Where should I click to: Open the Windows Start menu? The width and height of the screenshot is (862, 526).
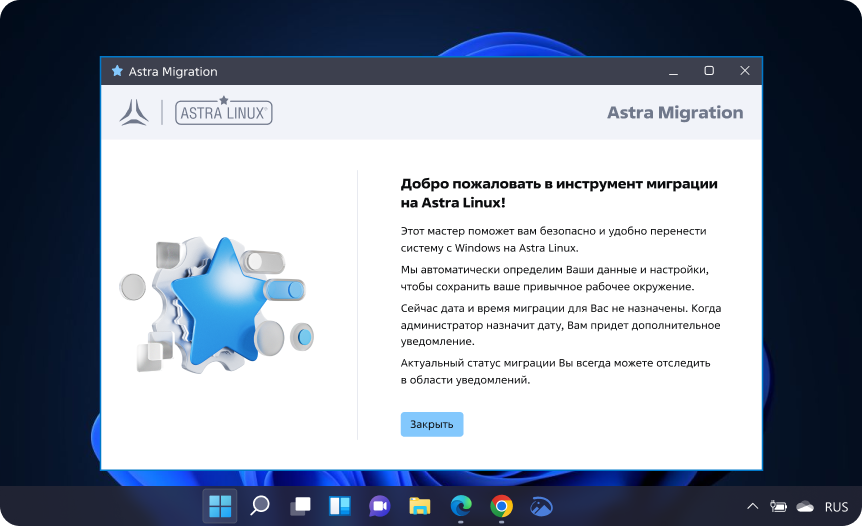pyautogui.click(x=220, y=506)
